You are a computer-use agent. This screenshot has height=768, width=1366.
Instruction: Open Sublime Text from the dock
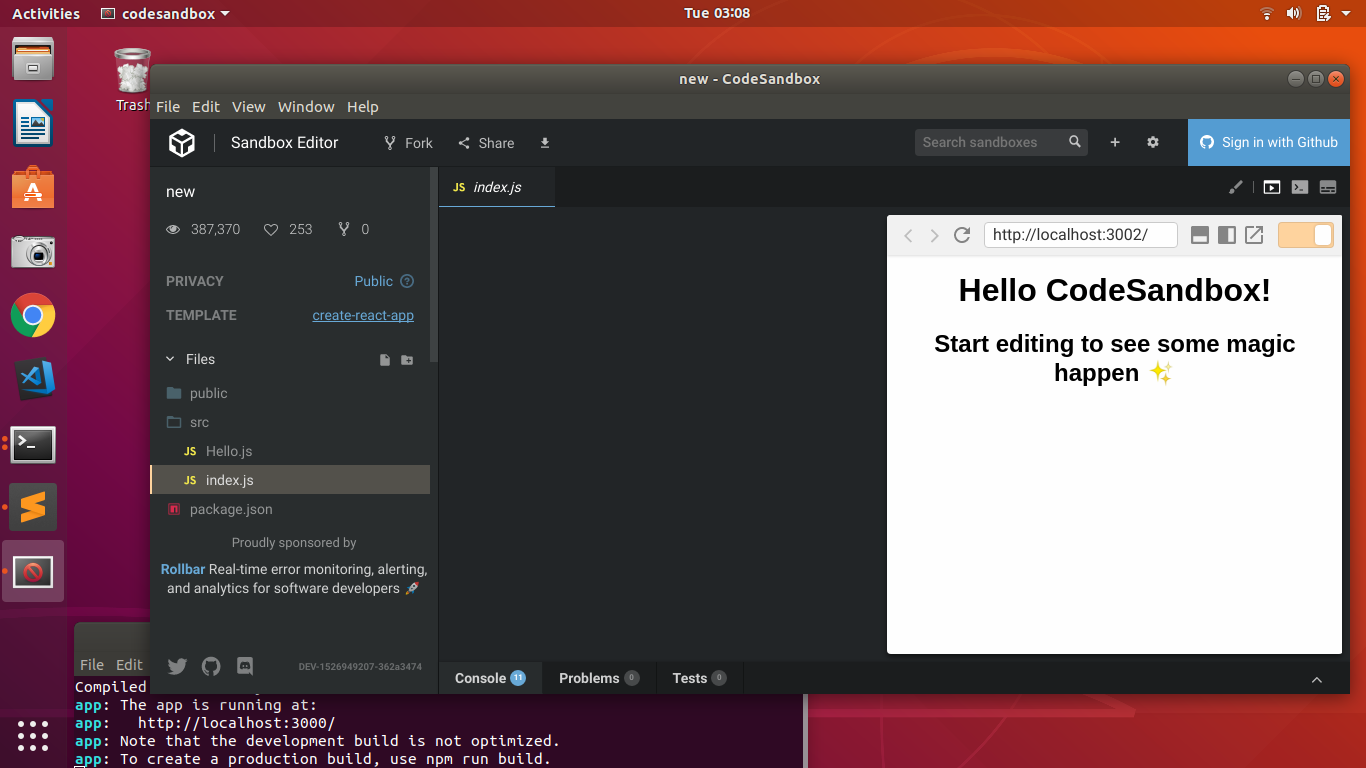[x=33, y=507]
